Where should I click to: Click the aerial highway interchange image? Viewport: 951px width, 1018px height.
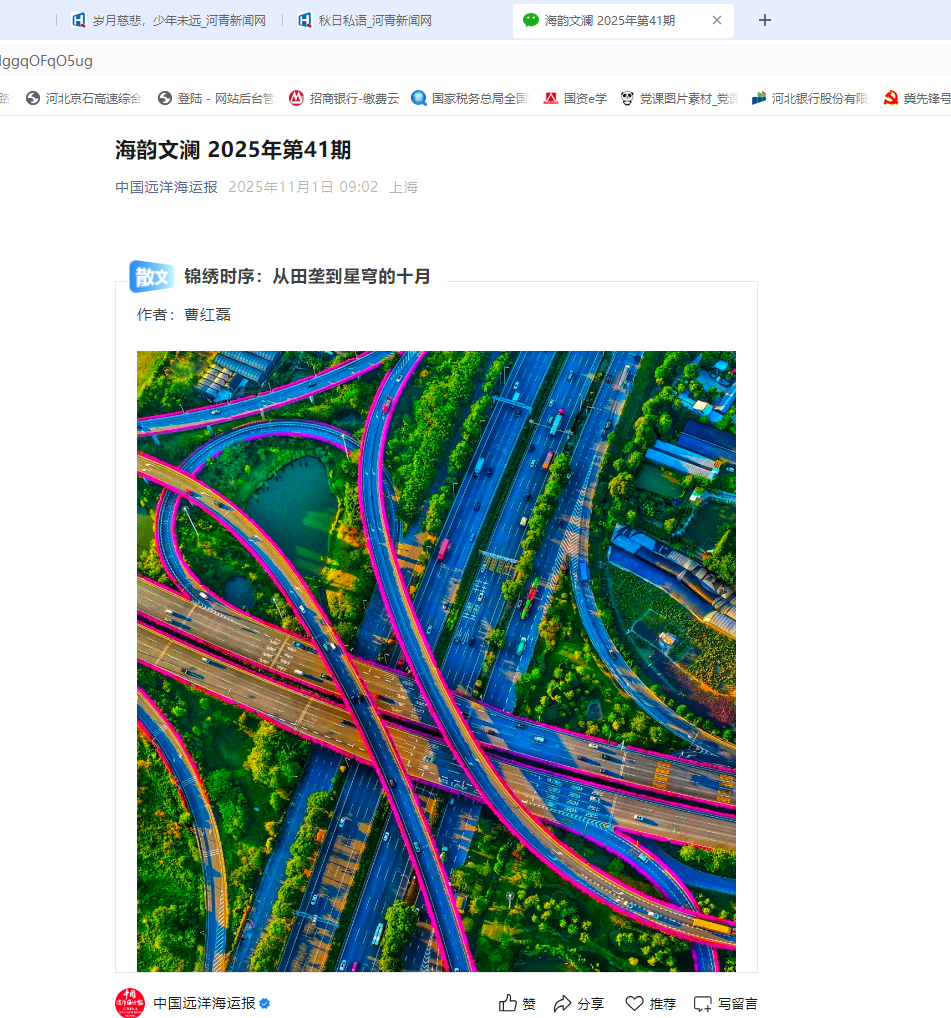pyautogui.click(x=436, y=661)
